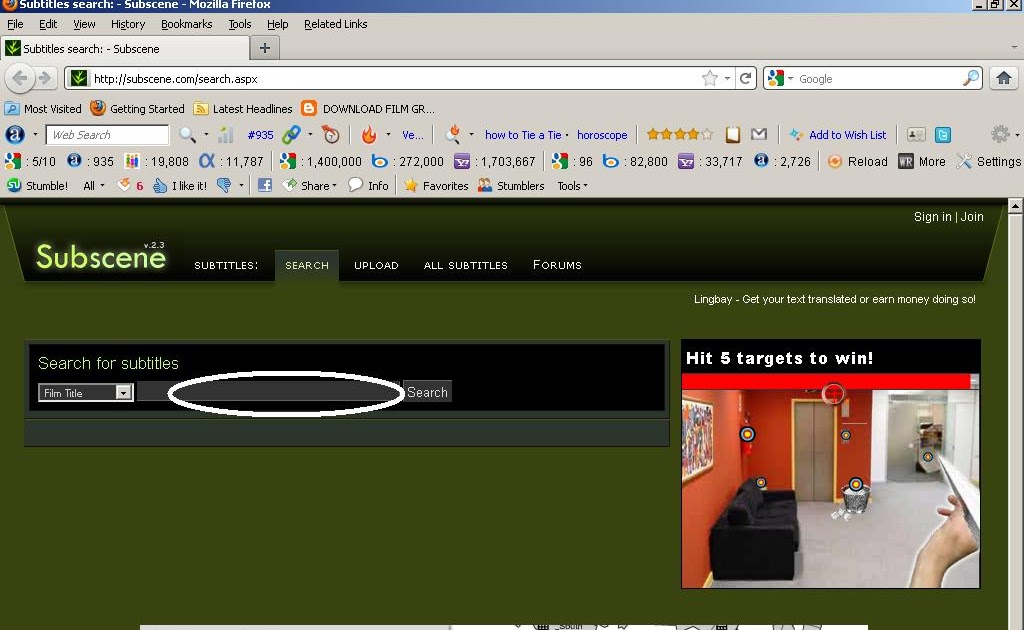This screenshot has height=630, width=1024.
Task: Open the History menu
Action: pyautogui.click(x=128, y=24)
